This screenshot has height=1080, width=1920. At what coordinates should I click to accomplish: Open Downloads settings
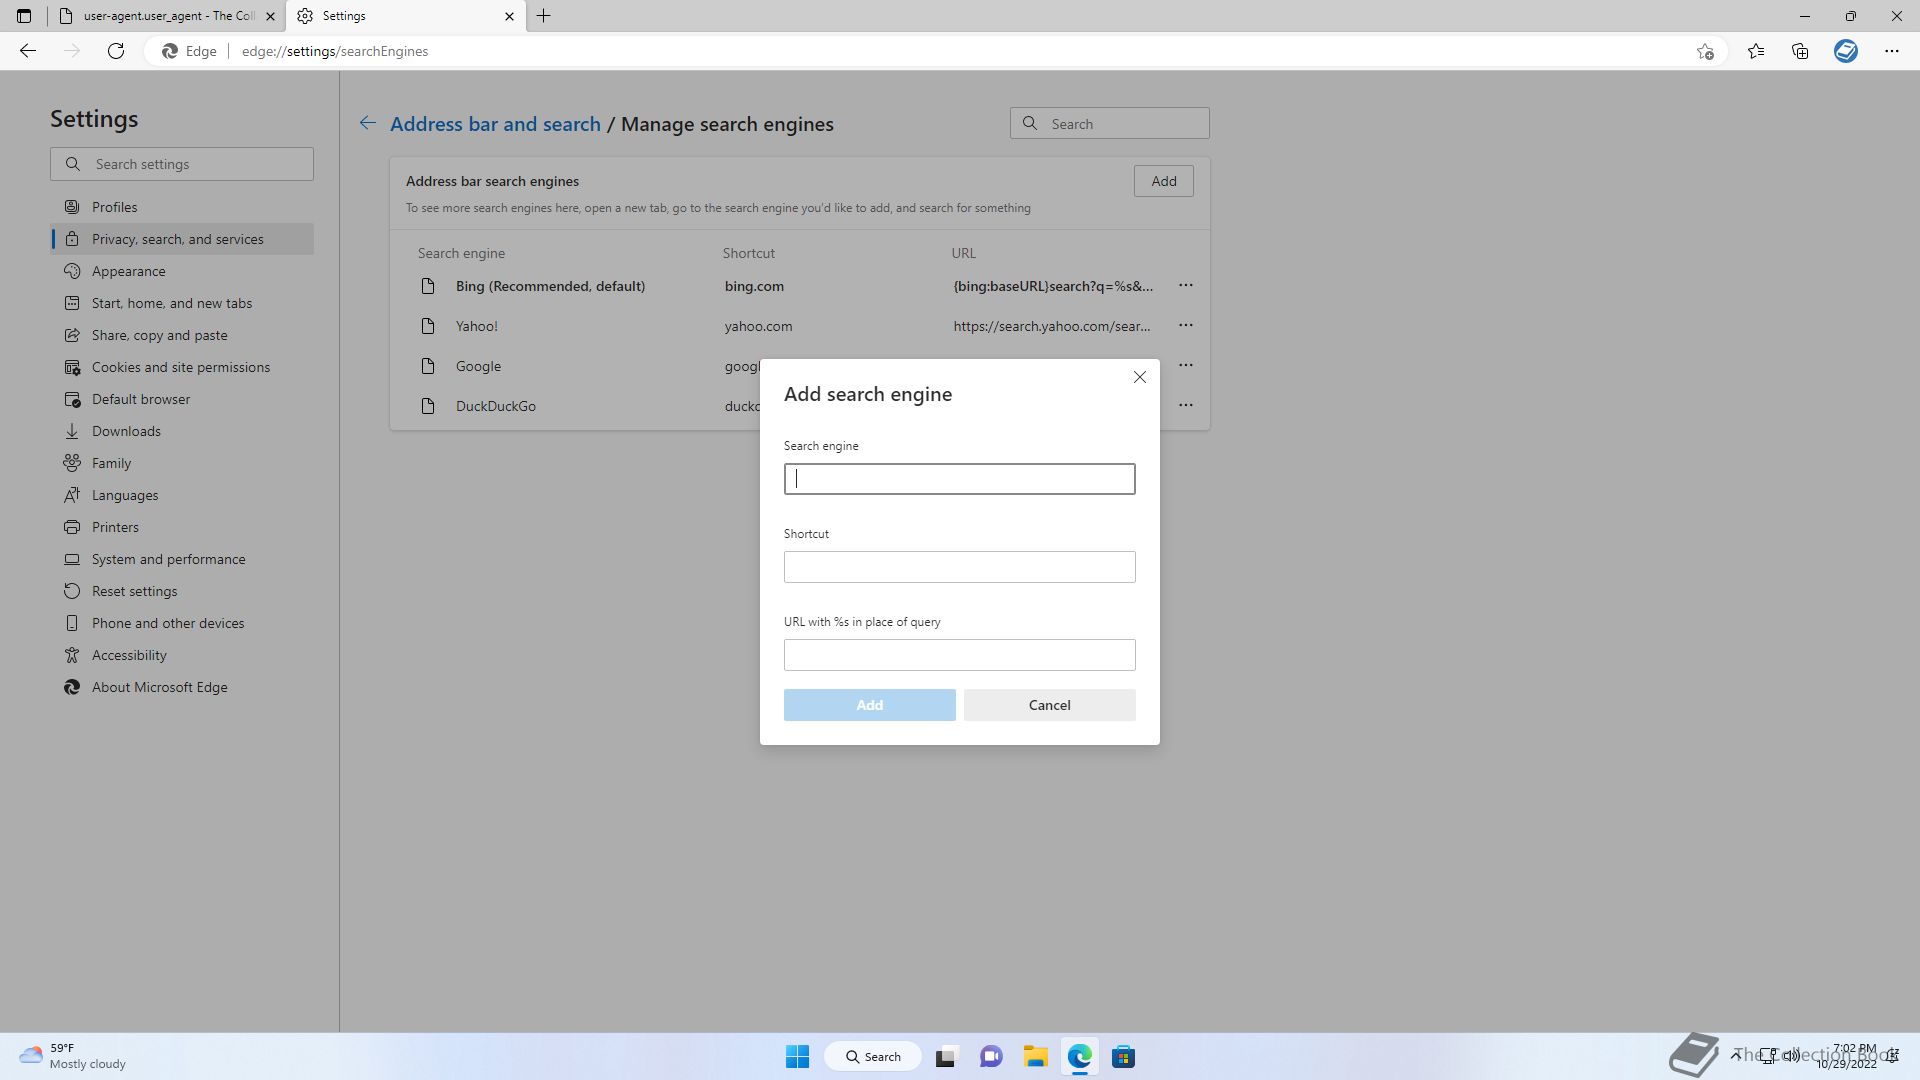click(x=182, y=431)
